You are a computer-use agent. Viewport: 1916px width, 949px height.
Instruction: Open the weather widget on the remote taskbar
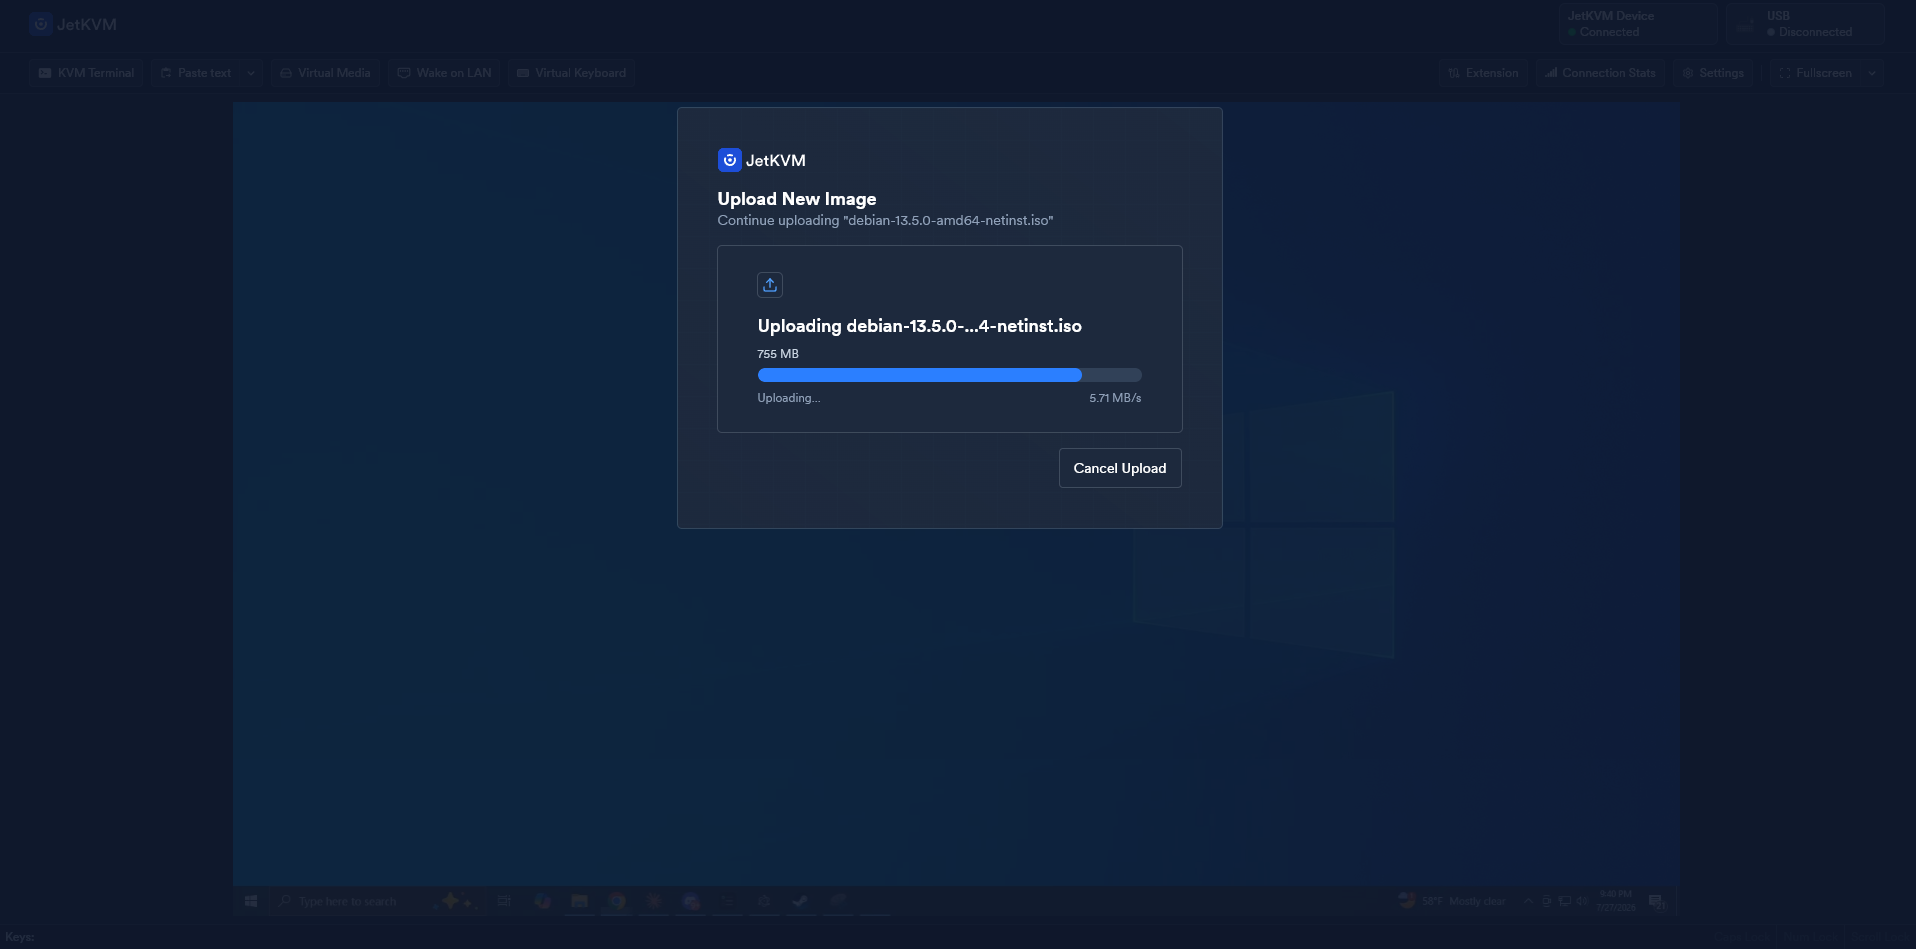click(x=1451, y=901)
